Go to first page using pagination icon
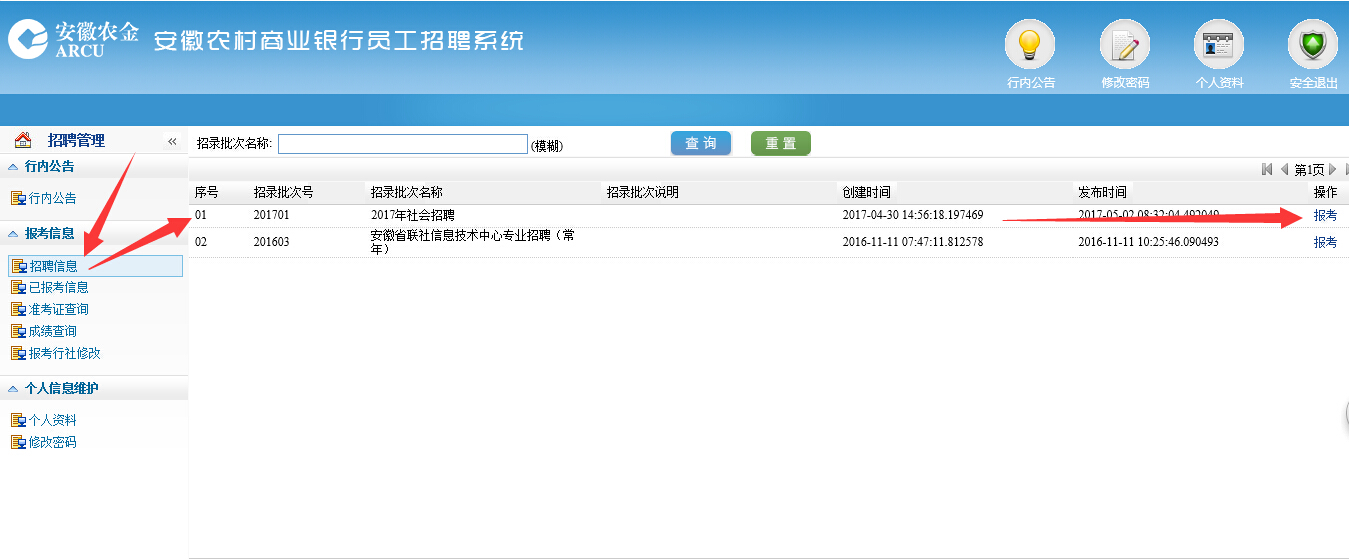The height and width of the screenshot is (559, 1349). 1267,169
